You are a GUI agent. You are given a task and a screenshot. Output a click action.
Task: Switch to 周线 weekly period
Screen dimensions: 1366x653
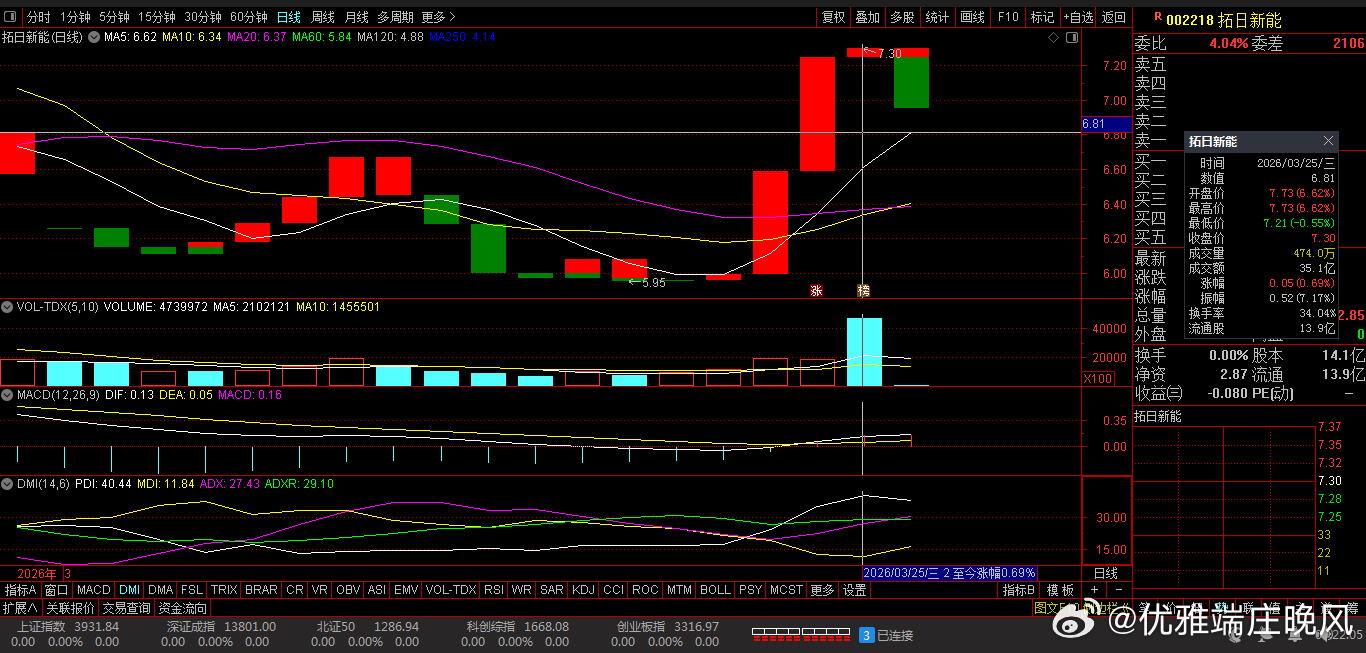pos(322,17)
